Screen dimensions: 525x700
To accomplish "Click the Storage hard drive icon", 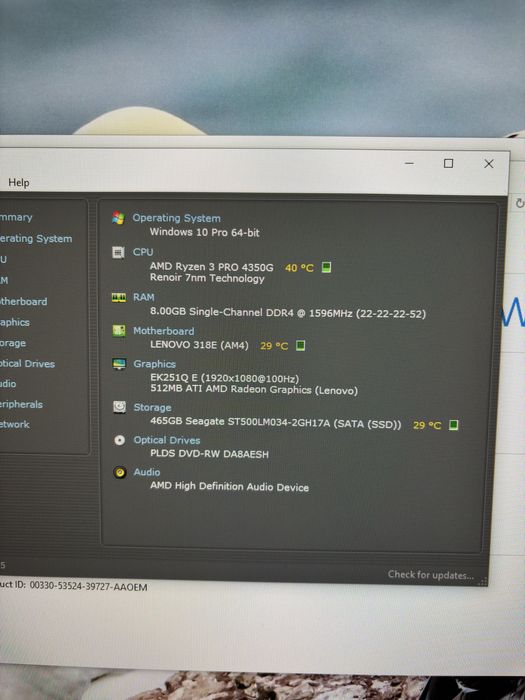I will tap(120, 407).
